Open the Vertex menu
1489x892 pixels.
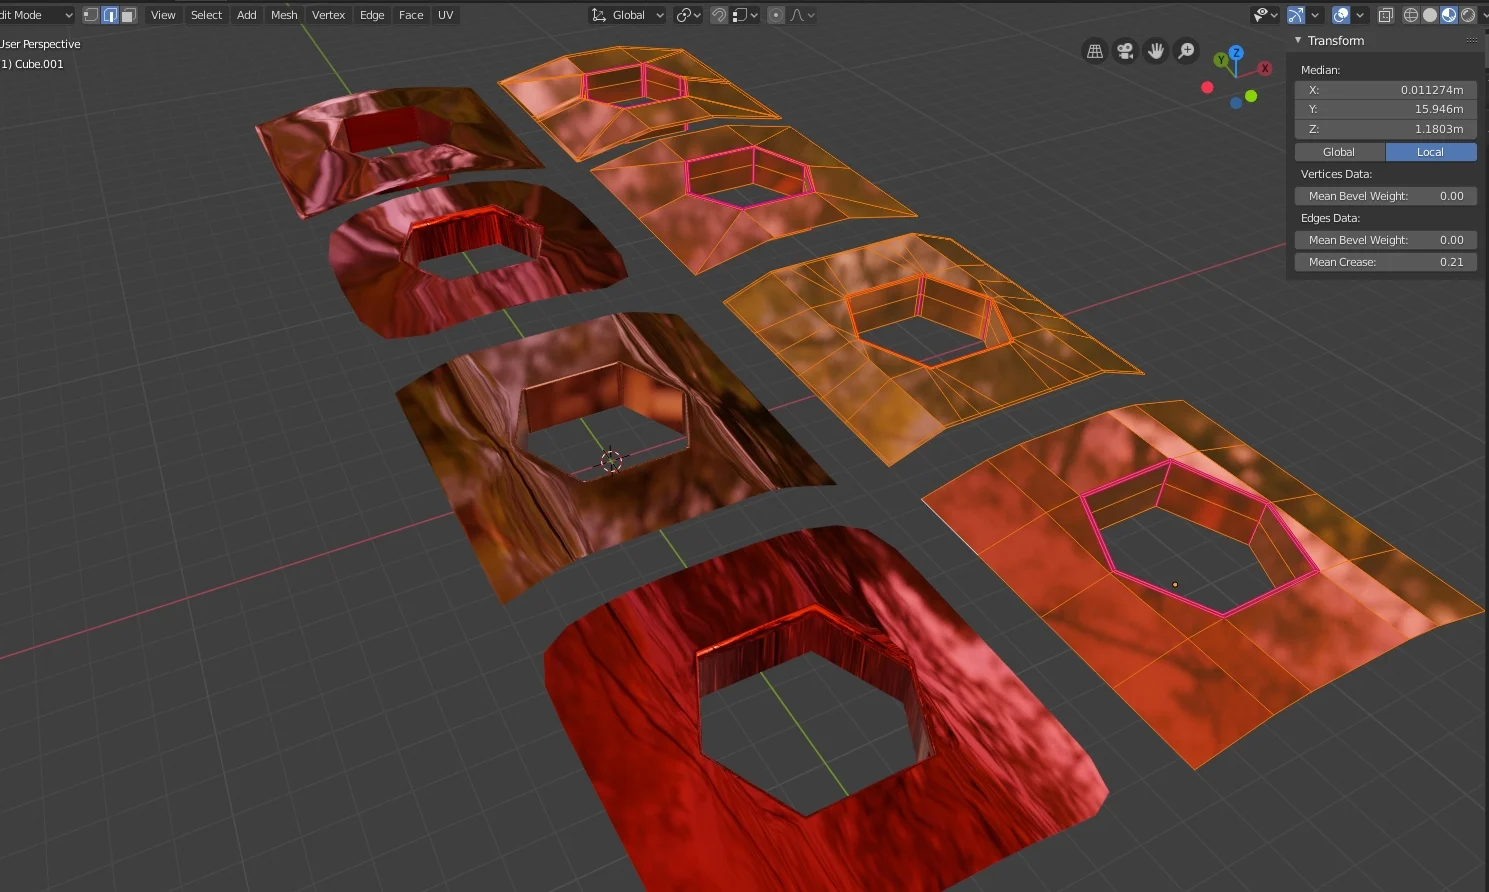coord(328,15)
